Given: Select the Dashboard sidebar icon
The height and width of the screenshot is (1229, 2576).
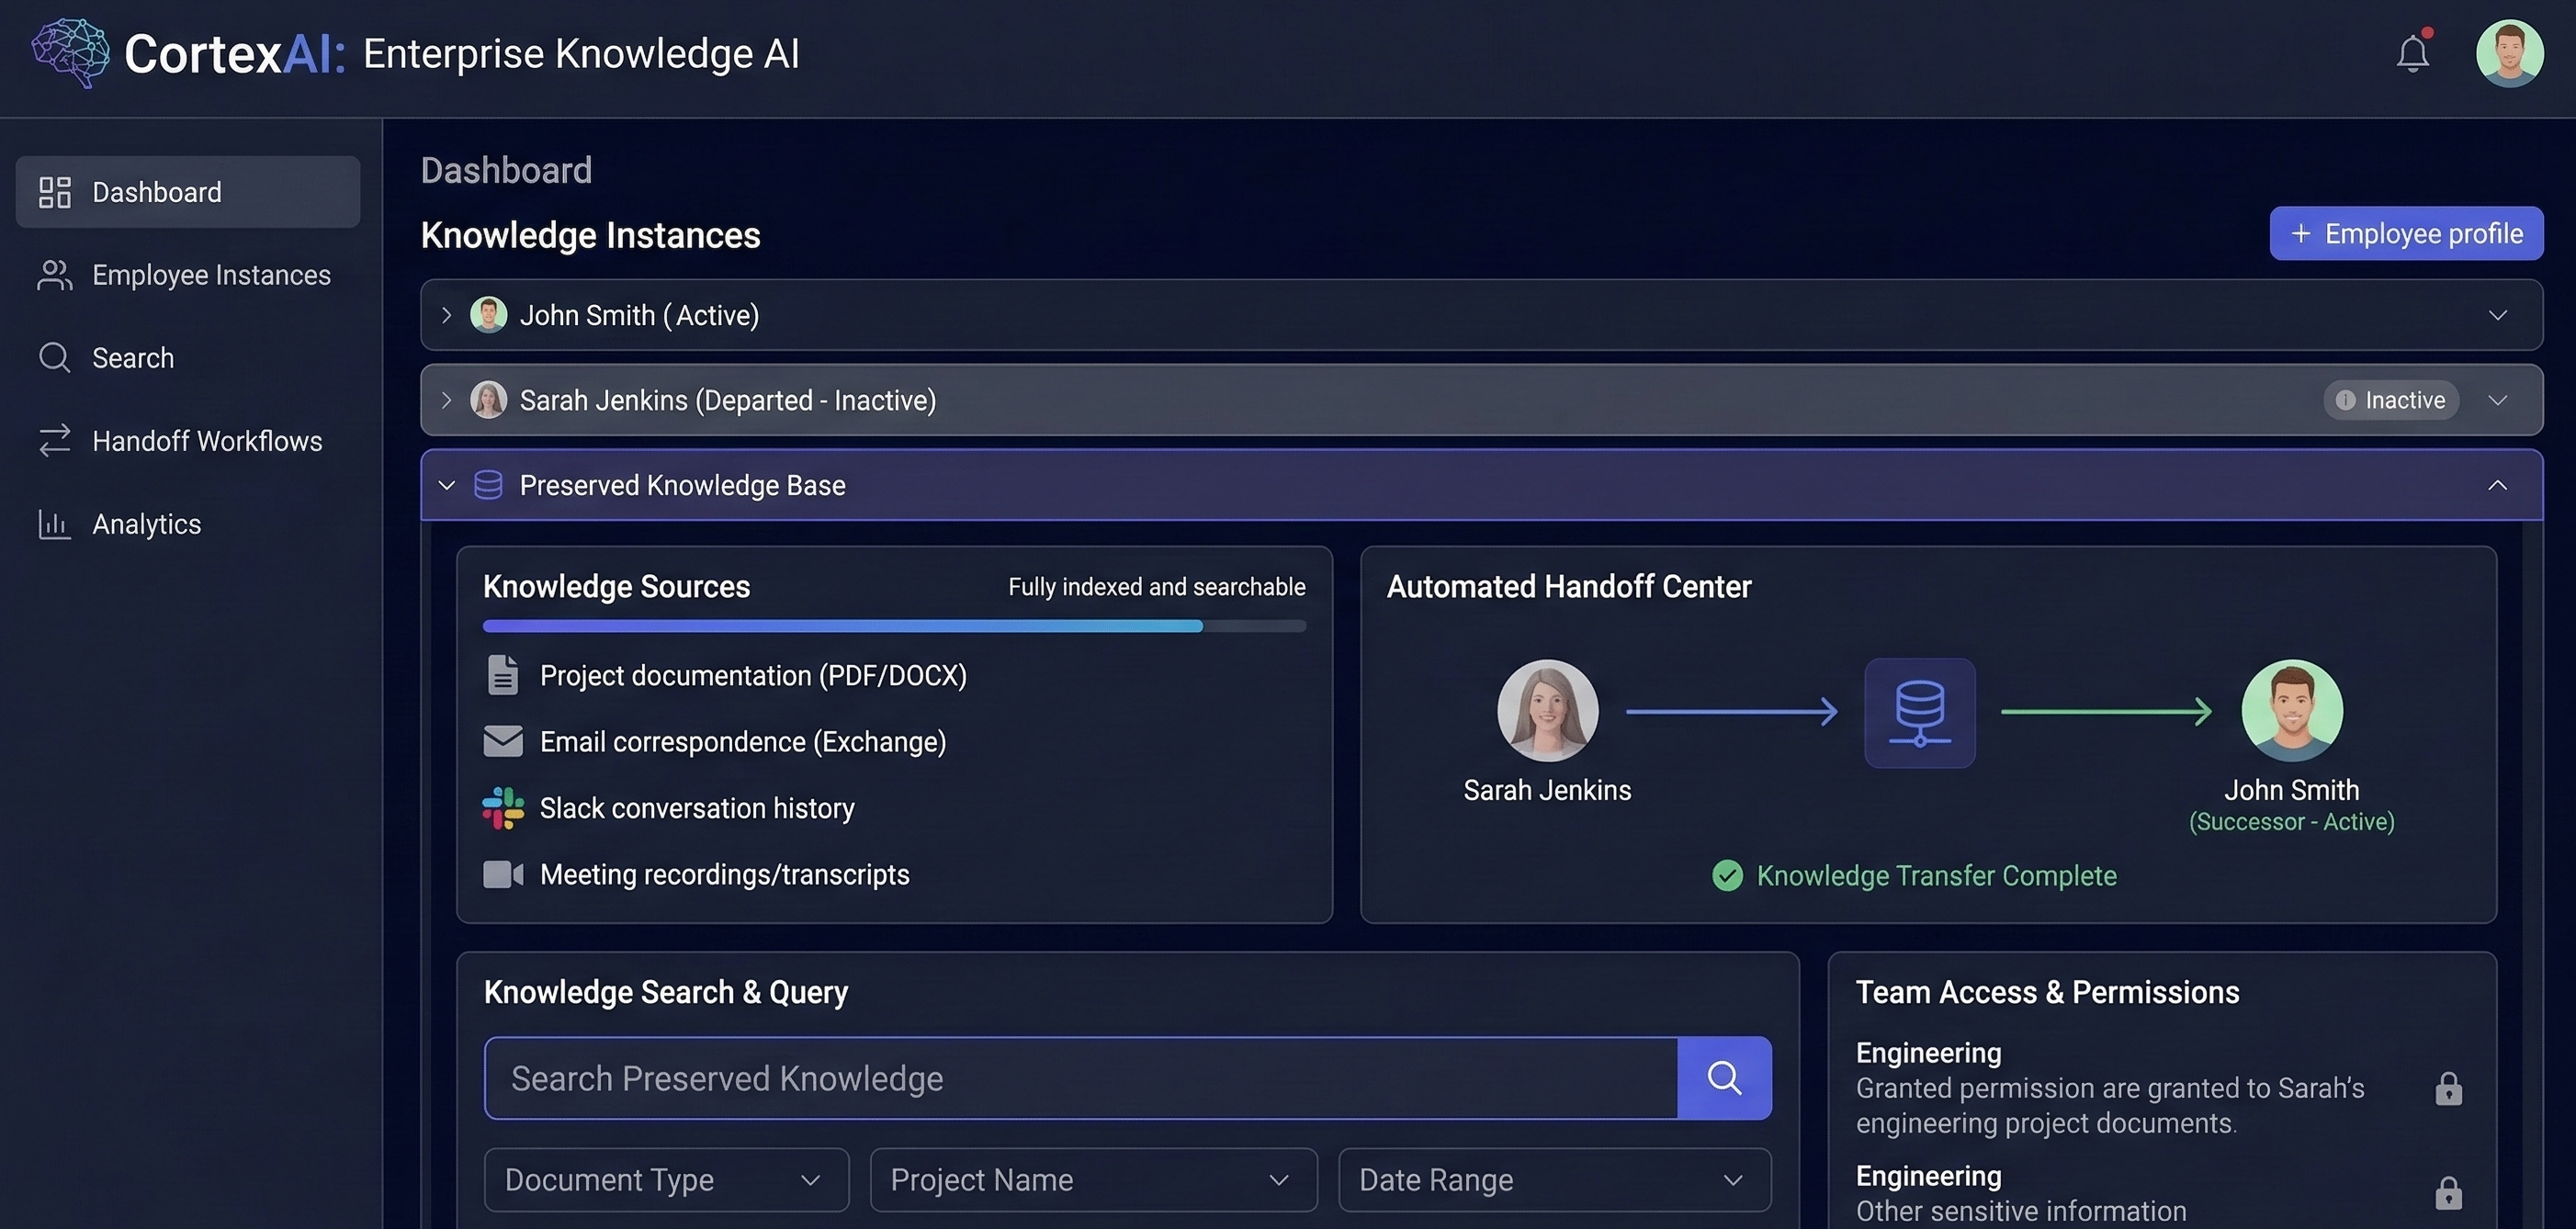Looking at the screenshot, I should (54, 191).
